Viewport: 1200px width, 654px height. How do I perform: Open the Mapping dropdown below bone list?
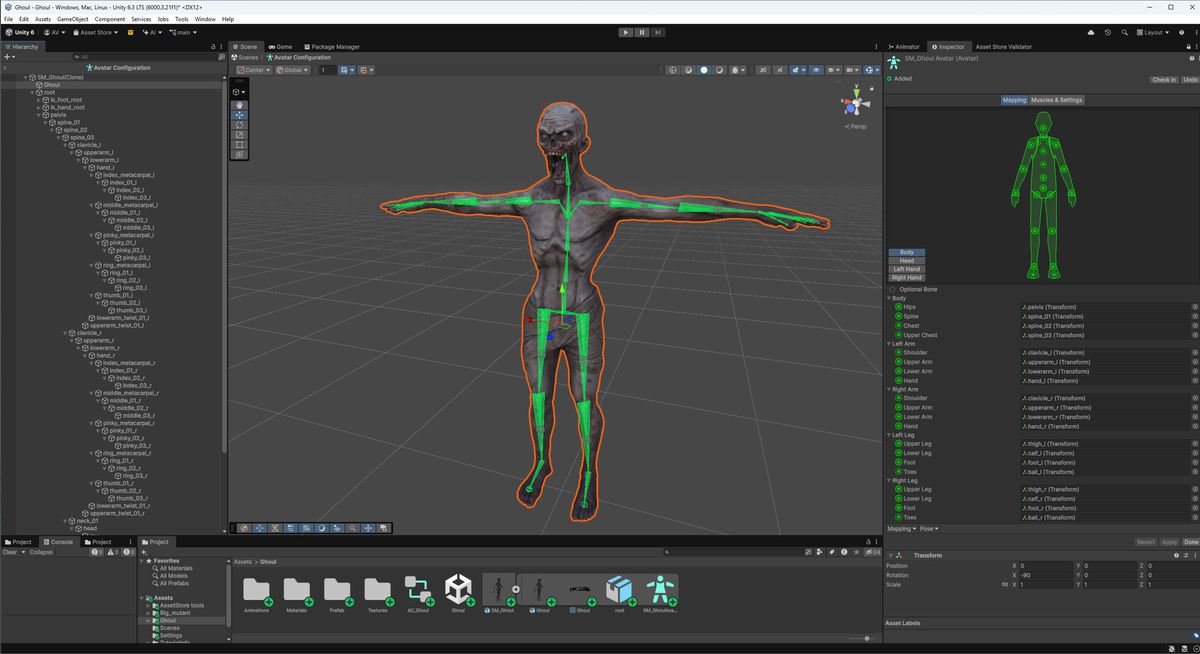pos(900,528)
